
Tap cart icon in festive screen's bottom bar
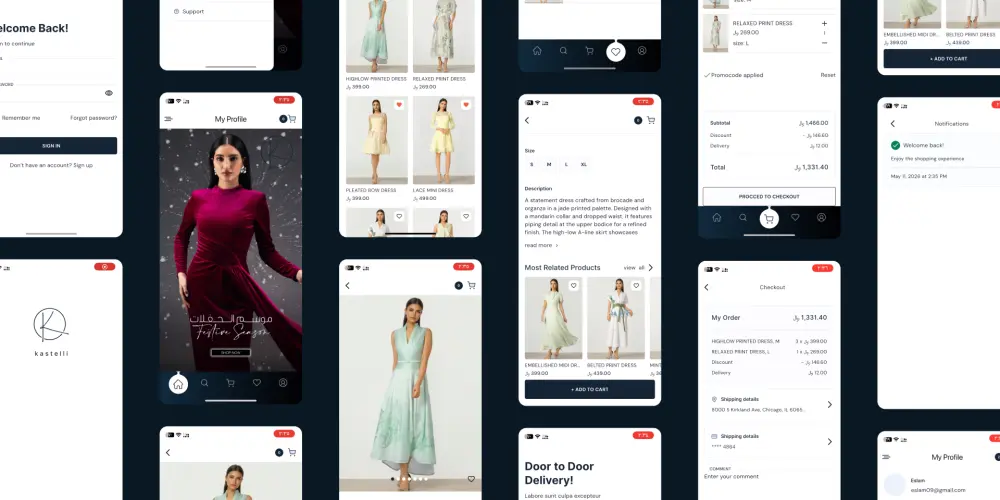coord(230,383)
